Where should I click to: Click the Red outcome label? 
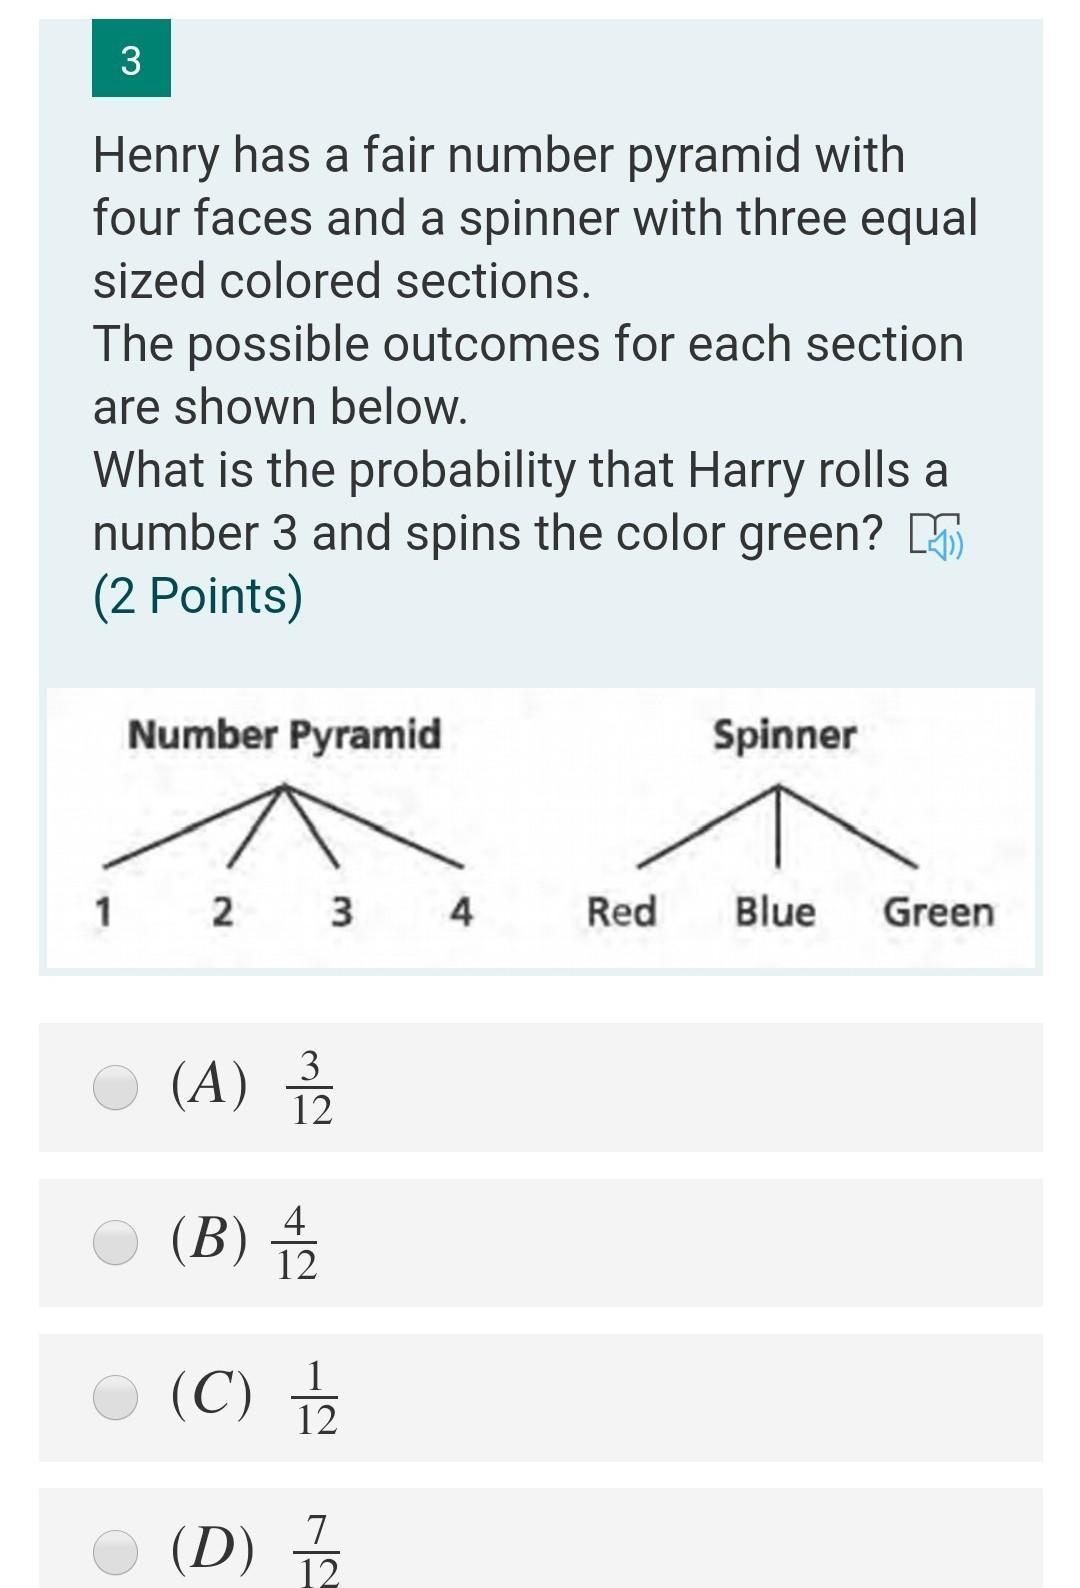(x=621, y=912)
